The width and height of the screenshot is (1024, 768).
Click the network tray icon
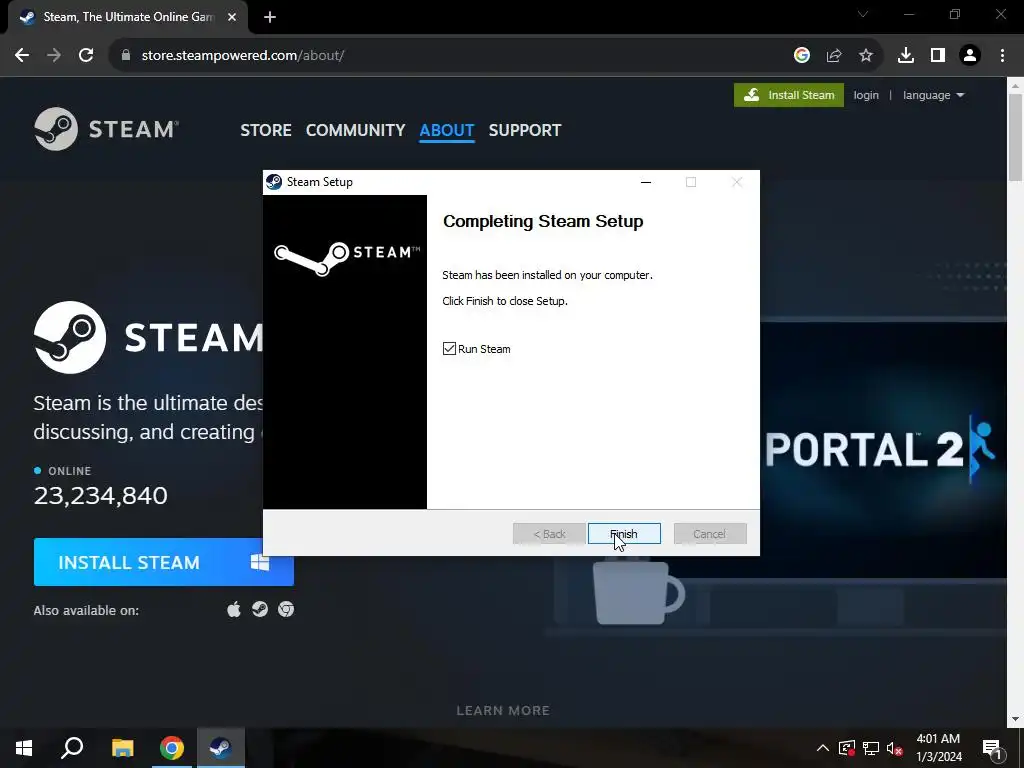(871, 748)
